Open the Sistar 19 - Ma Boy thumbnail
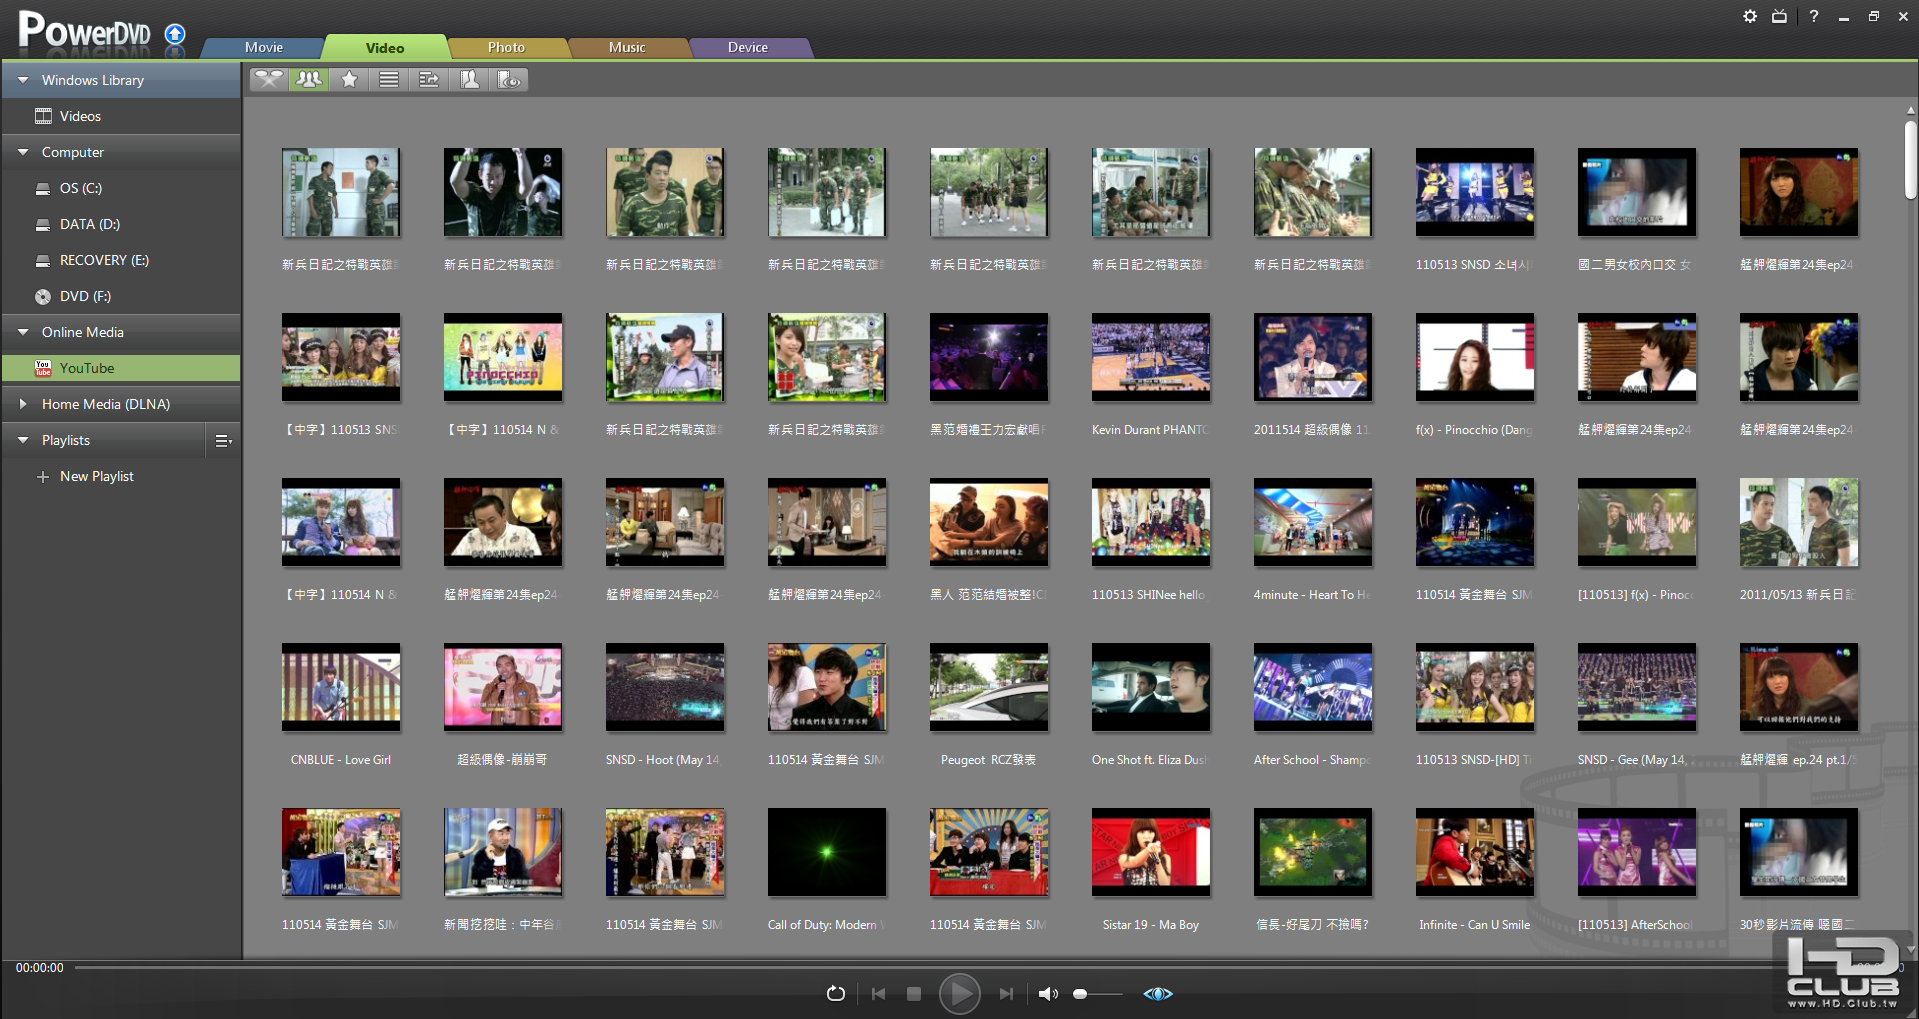 (1150, 852)
